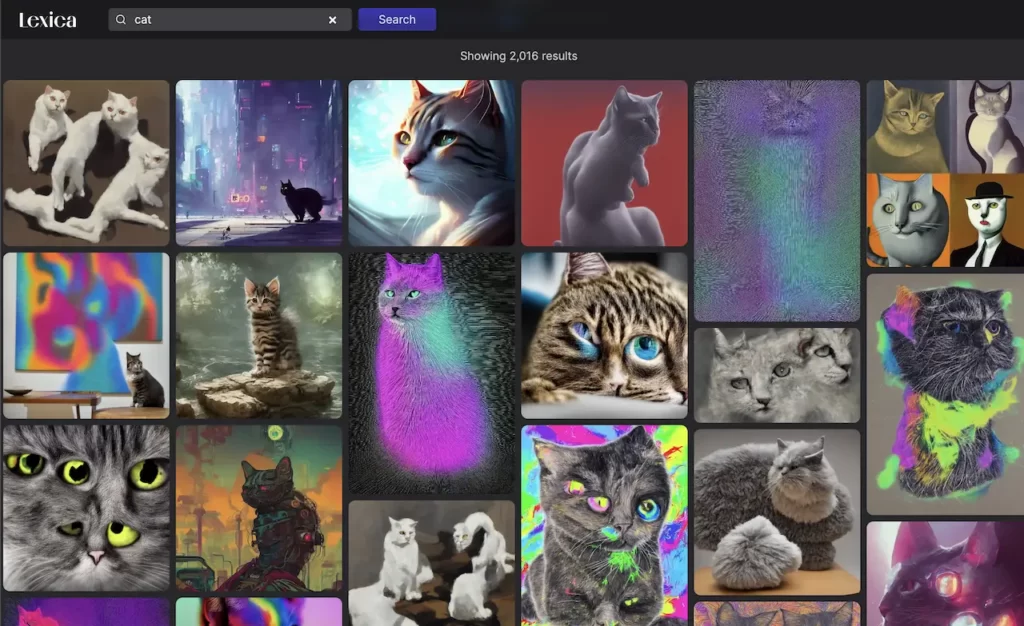1024x626 pixels.
Task: Open the cyberpunk robot cat on orange sky thumbnail
Action: pos(259,508)
